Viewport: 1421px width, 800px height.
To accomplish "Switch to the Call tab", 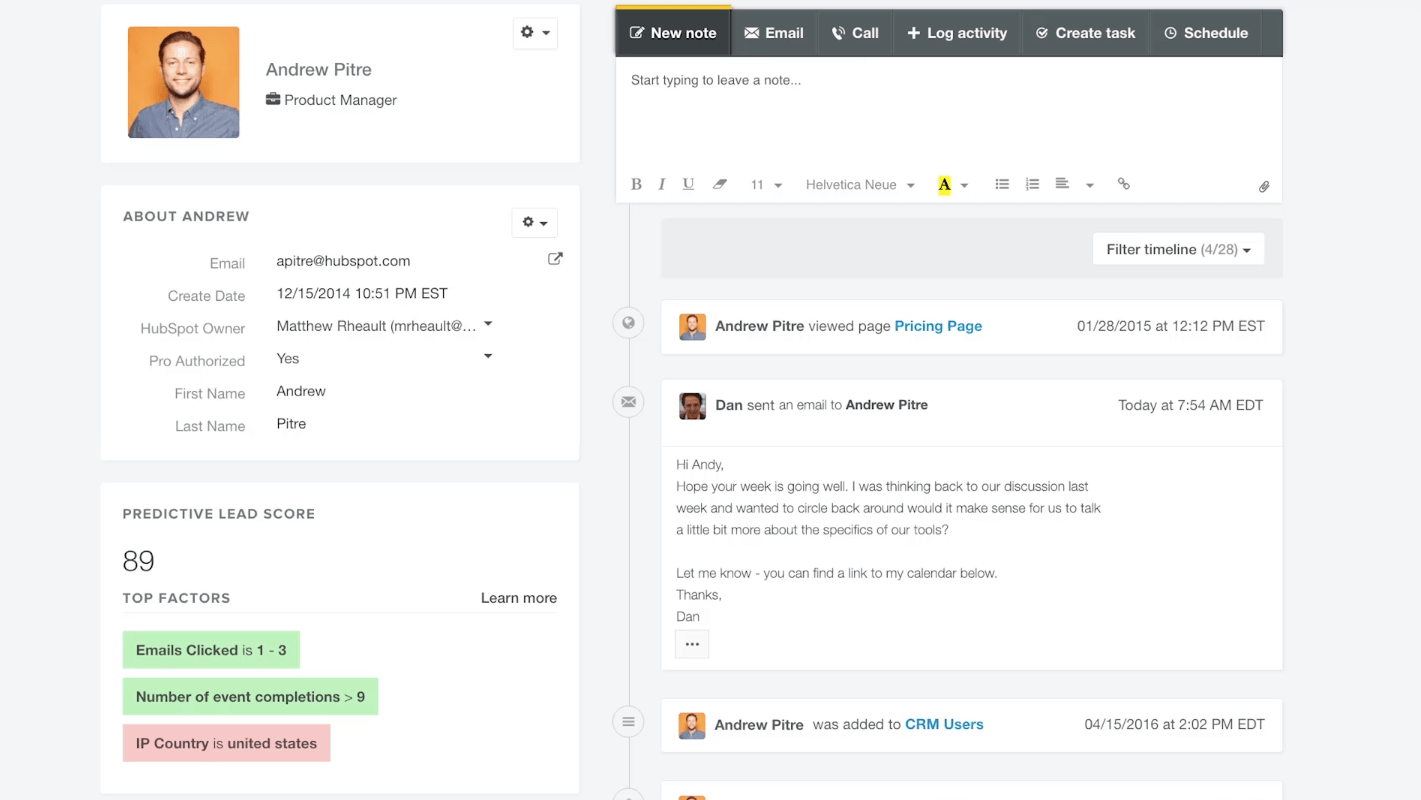I will pos(855,32).
